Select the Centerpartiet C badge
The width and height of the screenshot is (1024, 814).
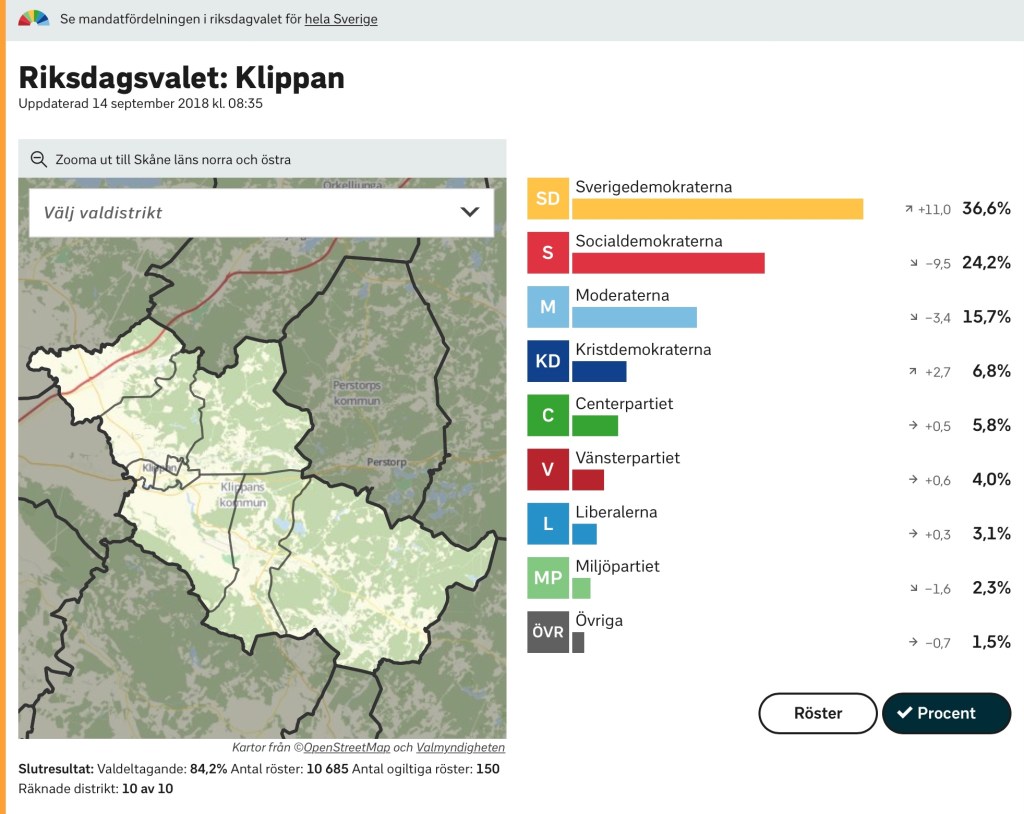coord(548,415)
